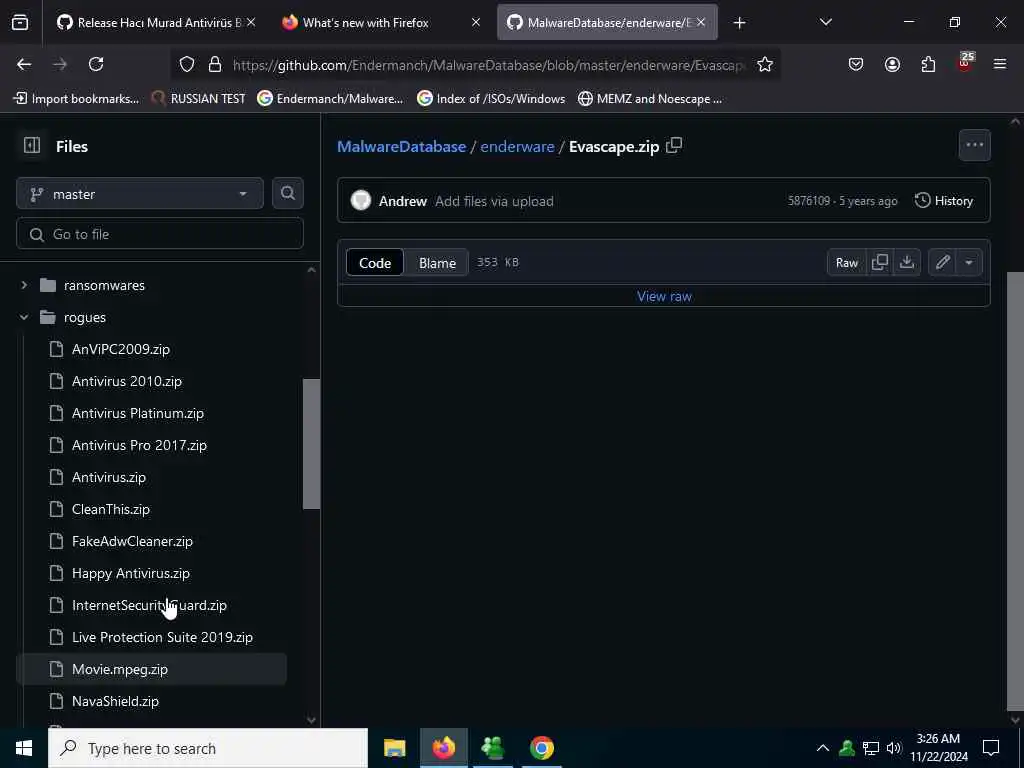Click Andrew's avatar image
This screenshot has width=1024, height=768.
[360, 200]
